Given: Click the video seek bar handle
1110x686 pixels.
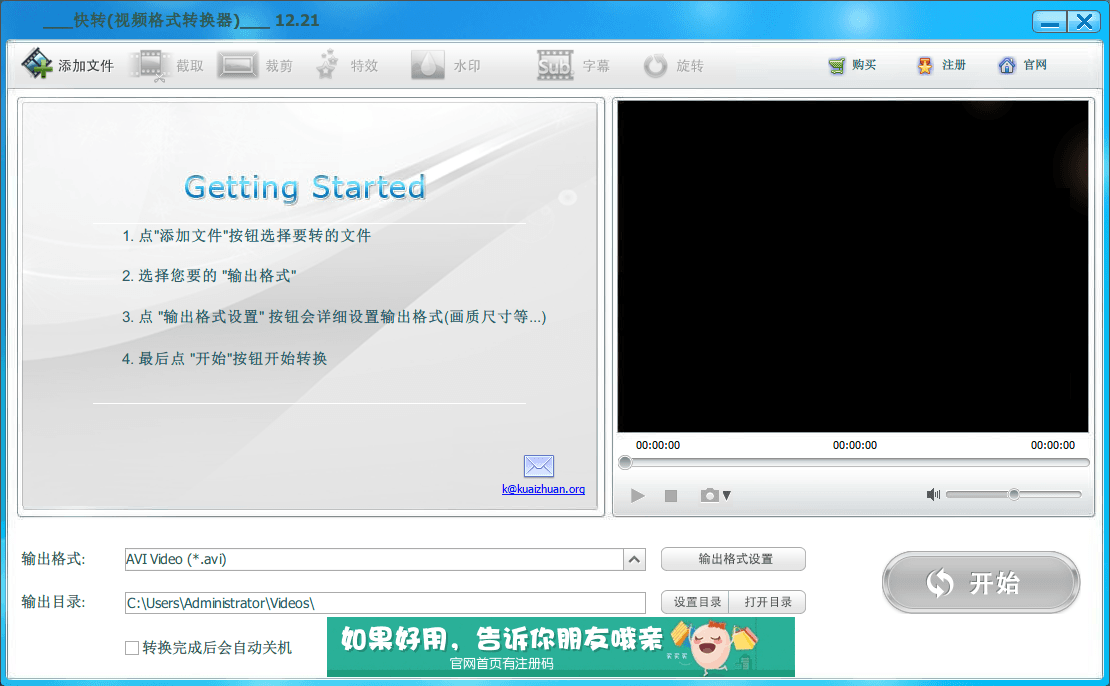Looking at the screenshot, I should tap(624, 462).
